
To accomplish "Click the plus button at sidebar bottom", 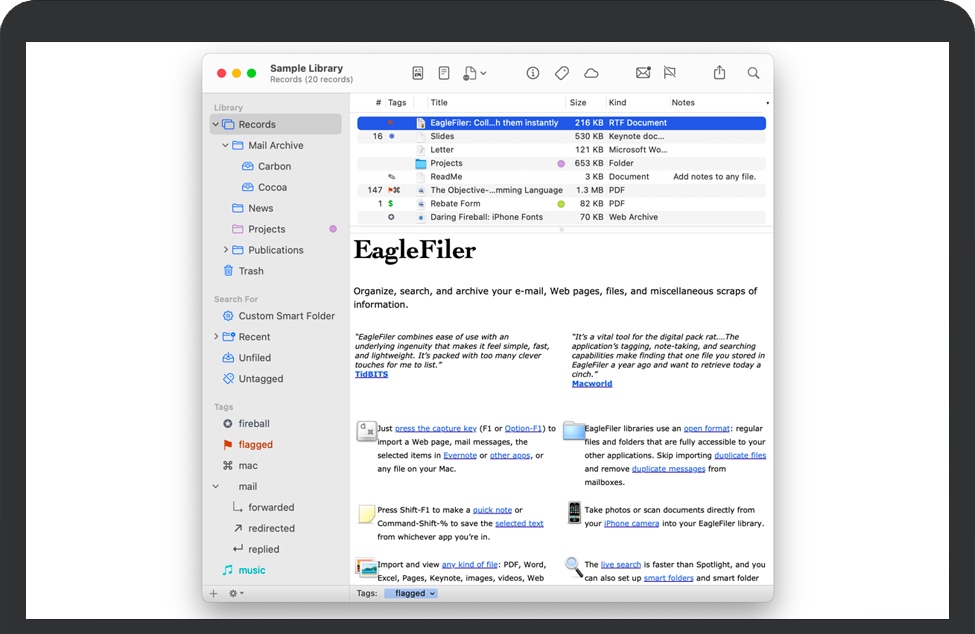I will [x=213, y=593].
